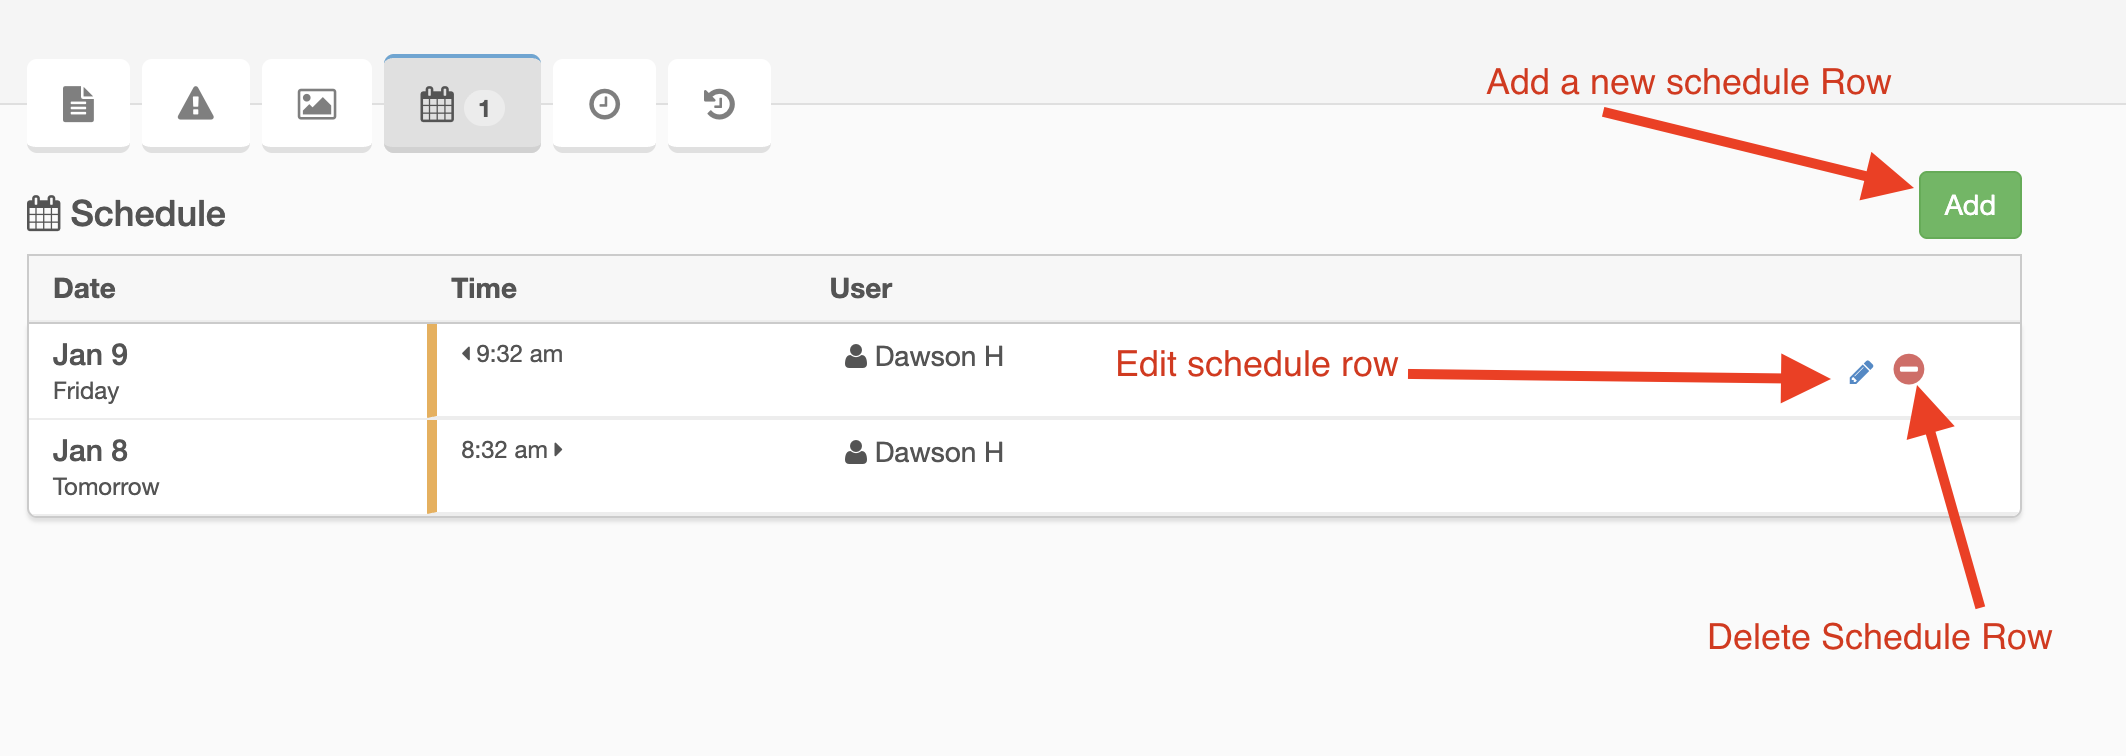Switch to the images tab
The image size is (2126, 756).
click(317, 104)
